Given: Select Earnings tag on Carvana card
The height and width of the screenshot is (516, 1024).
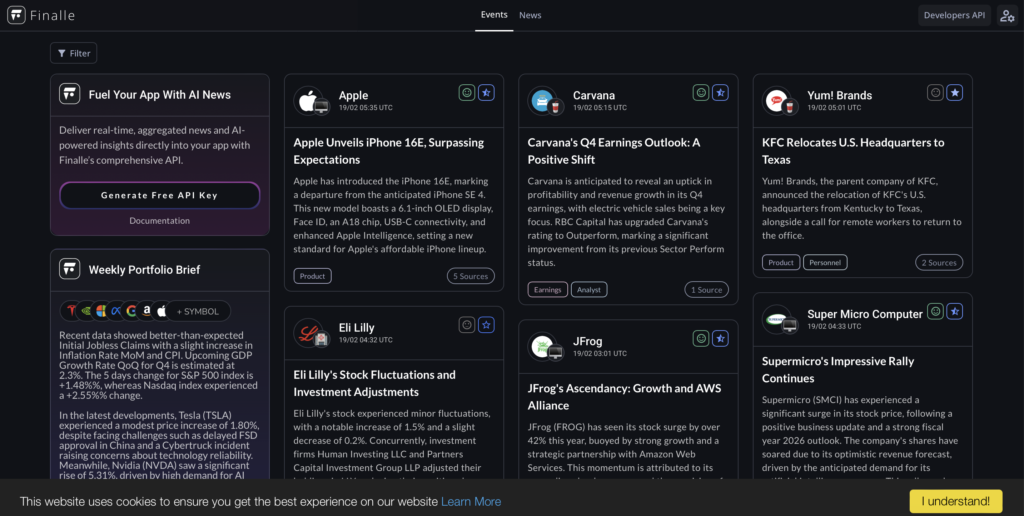Looking at the screenshot, I should coord(547,290).
